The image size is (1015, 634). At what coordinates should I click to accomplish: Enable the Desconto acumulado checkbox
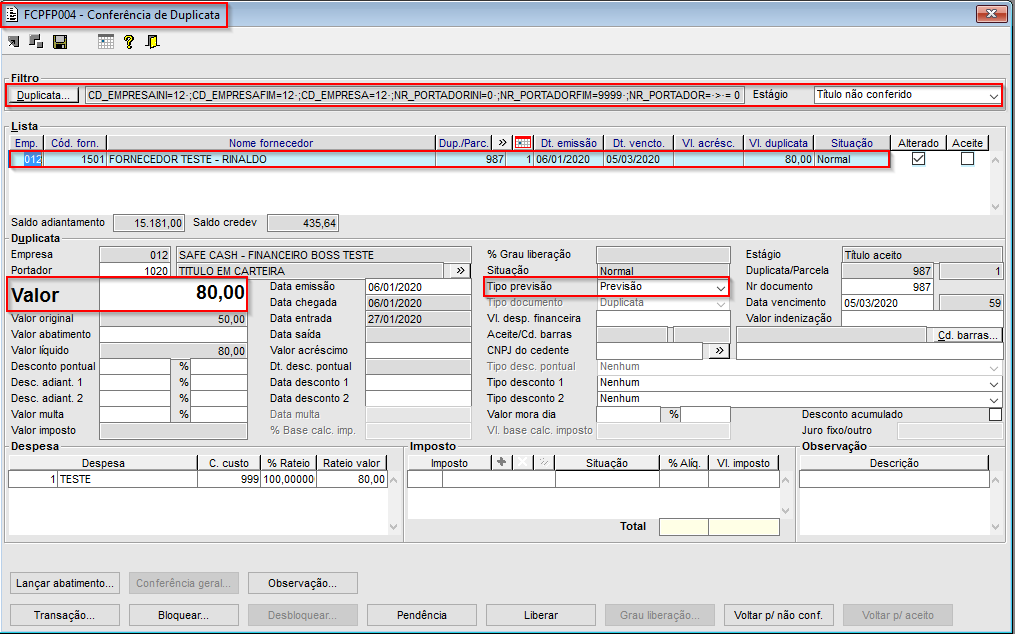tap(994, 414)
